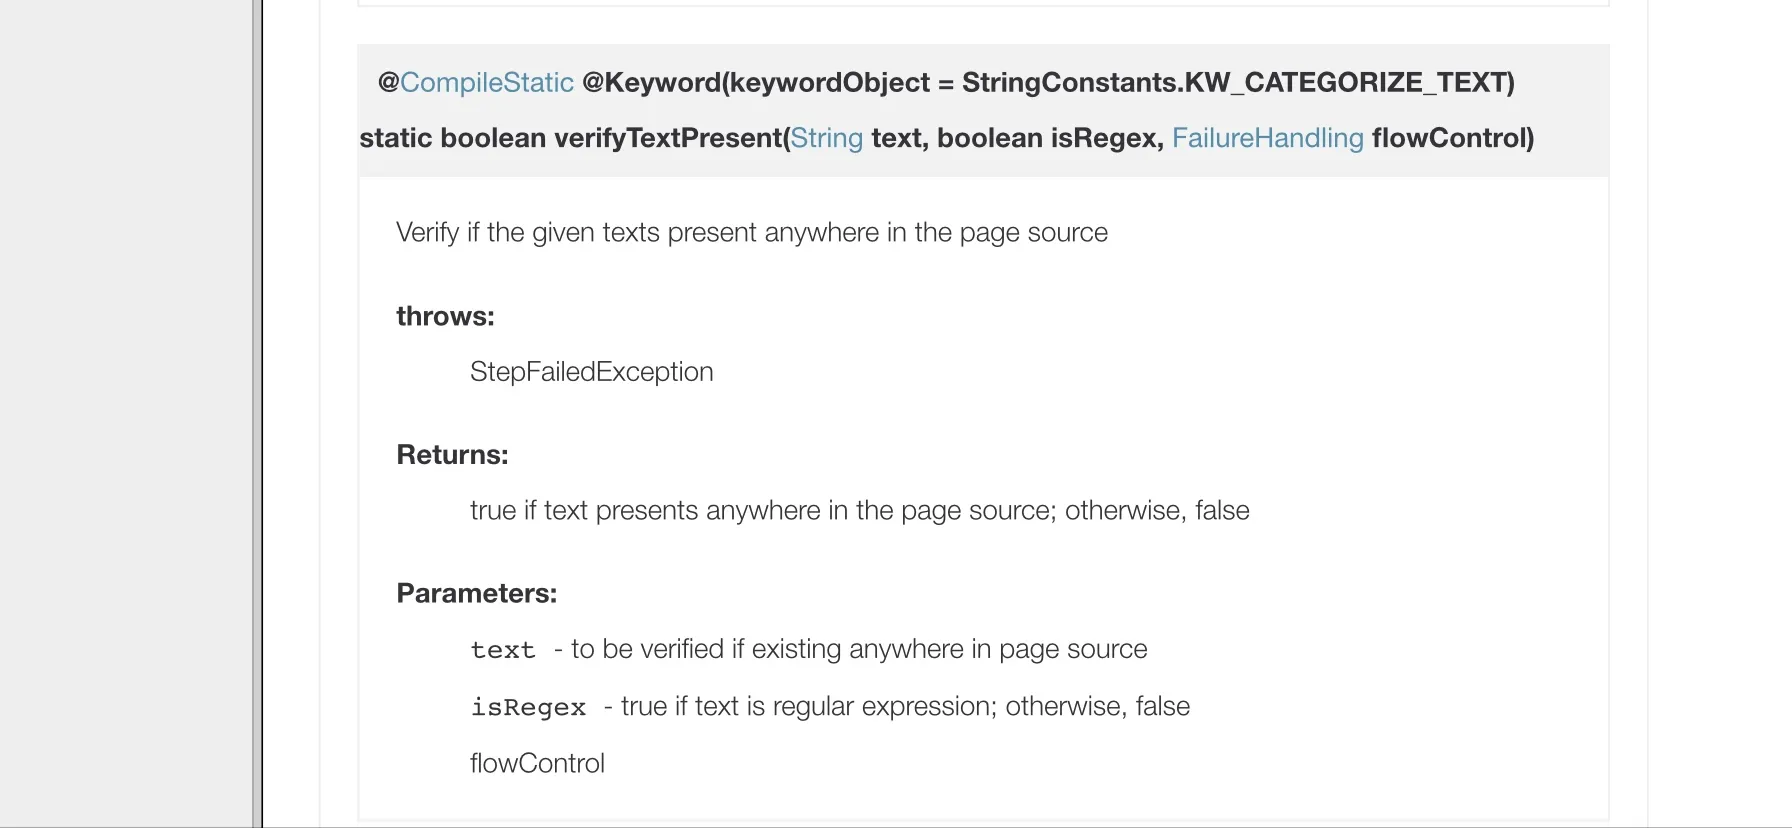The image size is (1792, 828).
Task: Click the 'to be verified if existing' description
Action: [x=858, y=650]
